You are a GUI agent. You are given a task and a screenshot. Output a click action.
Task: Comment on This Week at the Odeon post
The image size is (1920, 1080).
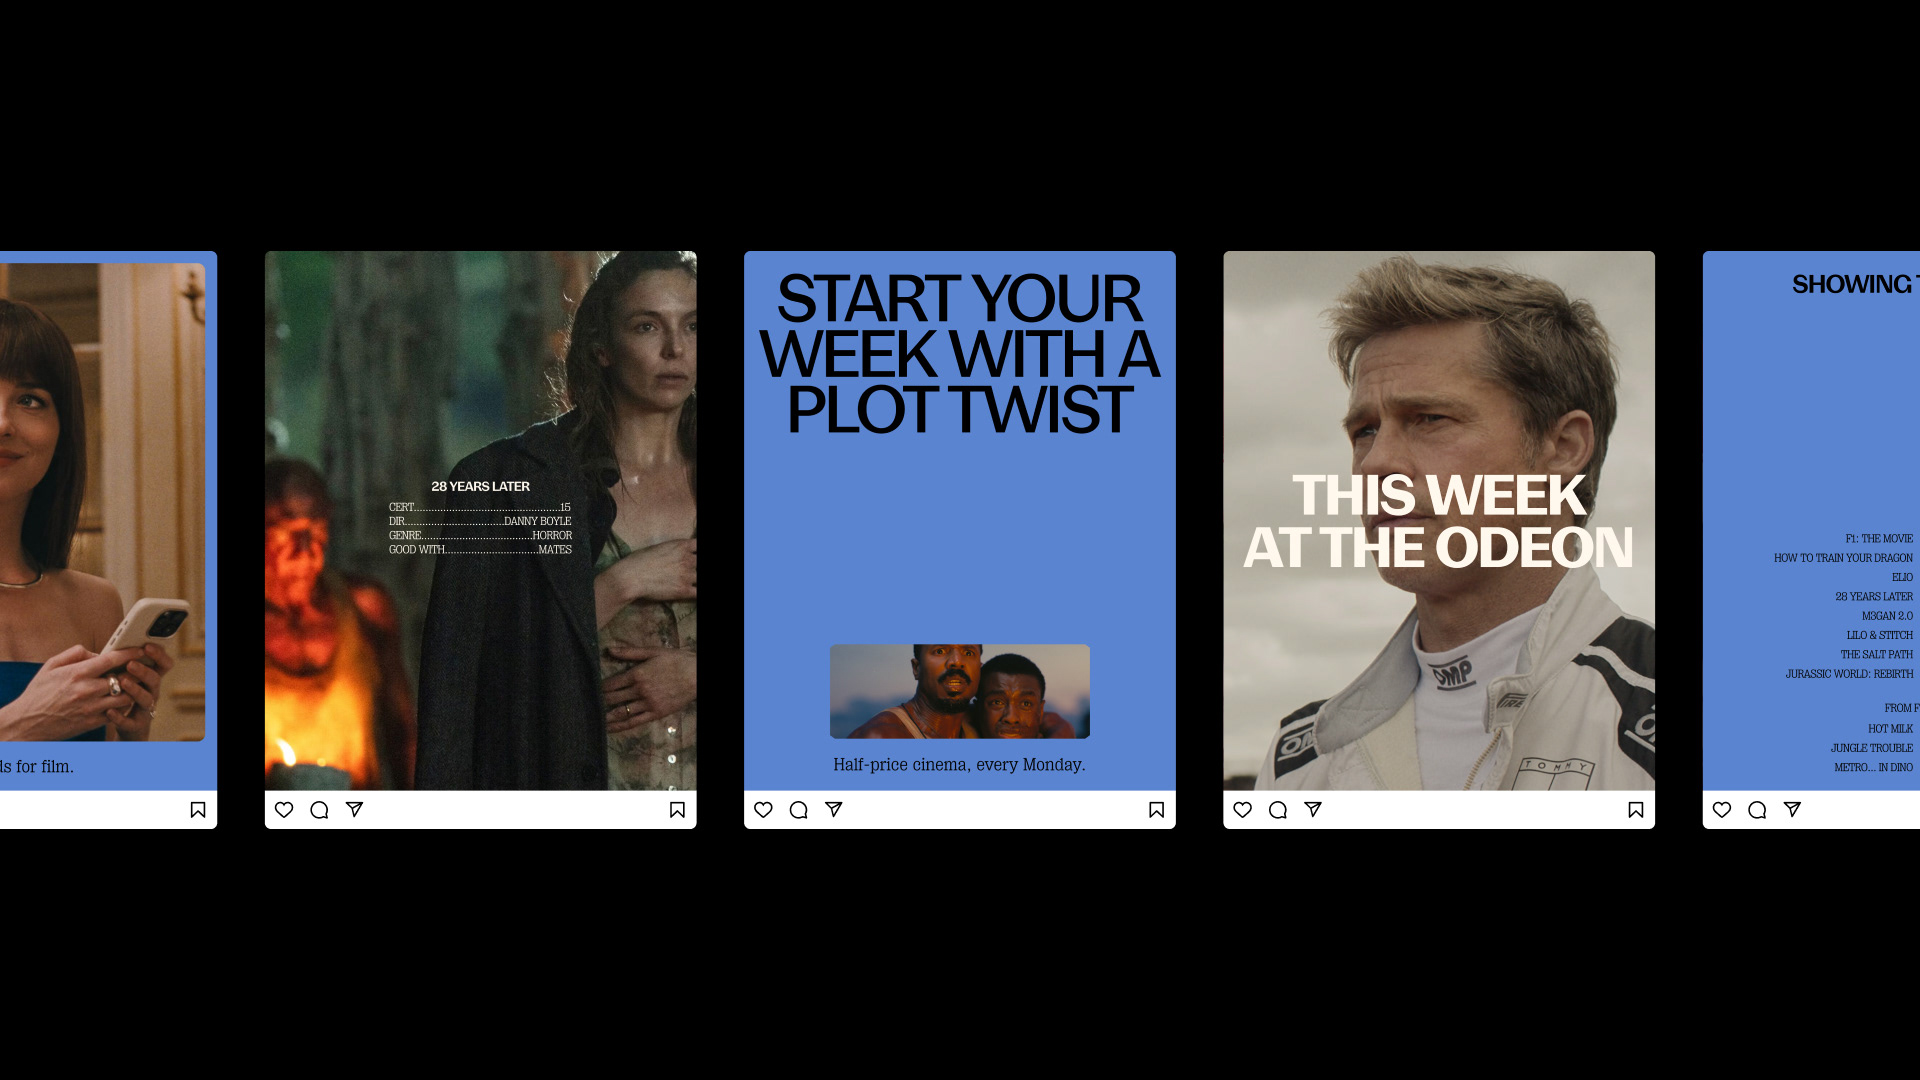coord(1277,810)
